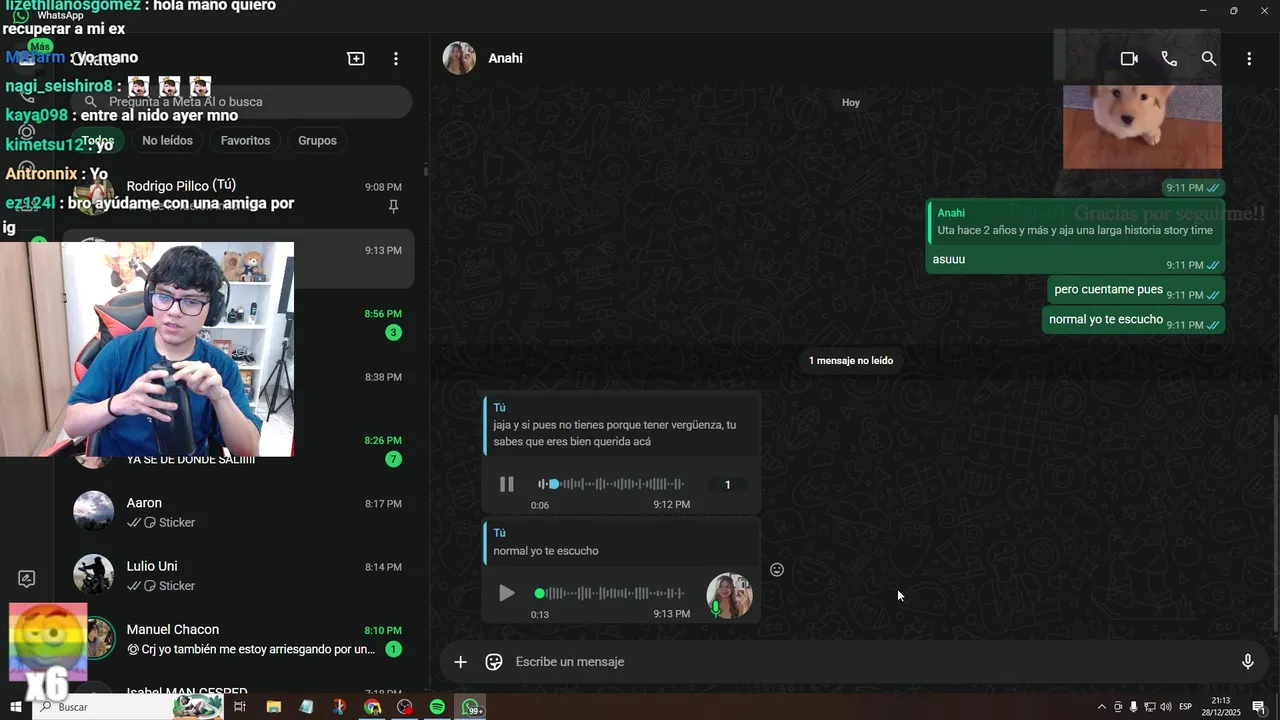Select the Grupos filter tab

tap(317, 141)
